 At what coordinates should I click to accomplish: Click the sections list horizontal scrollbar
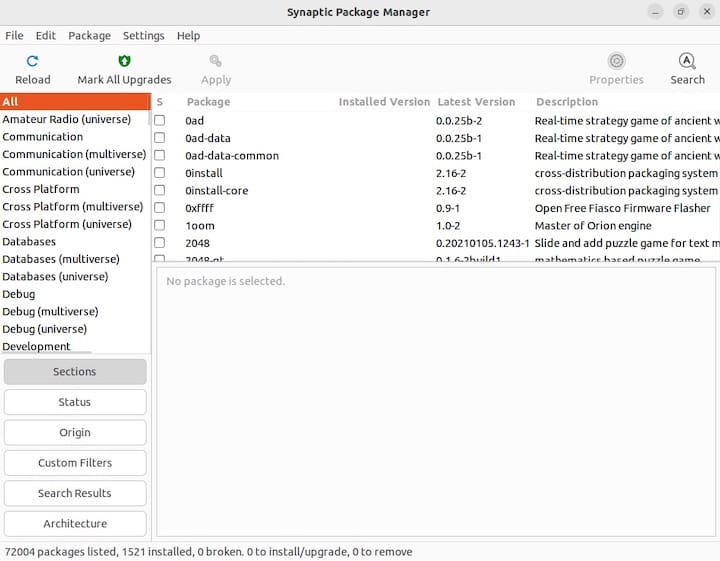46,353
